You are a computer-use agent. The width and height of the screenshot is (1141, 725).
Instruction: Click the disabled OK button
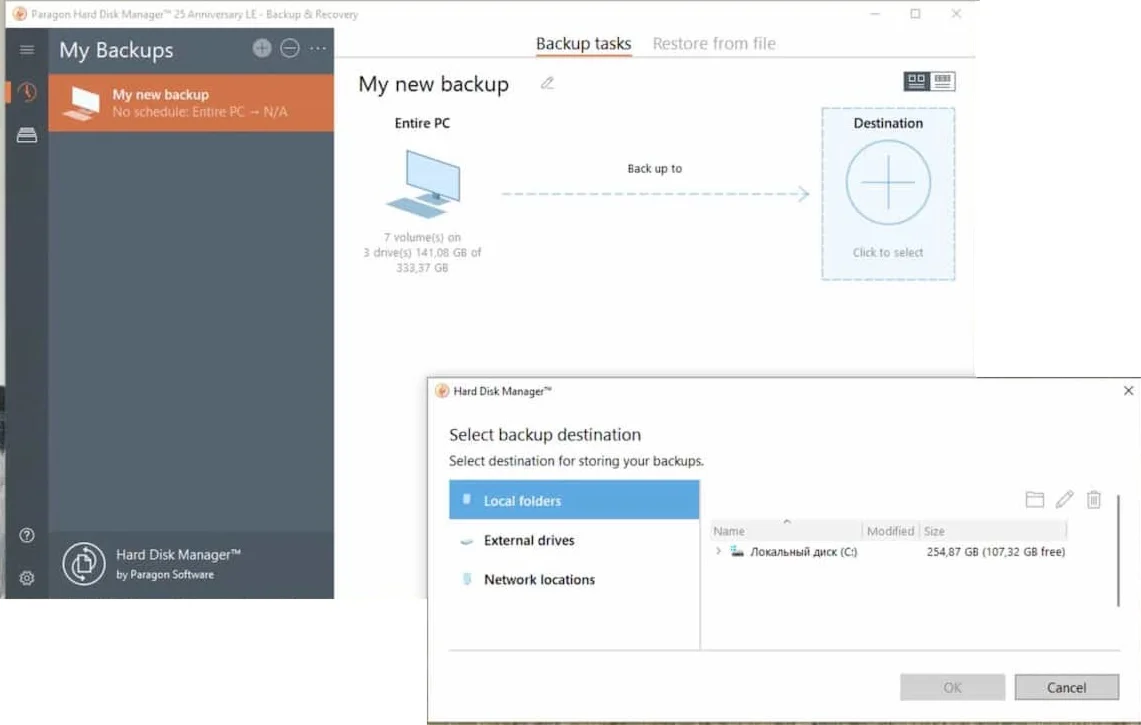pyautogui.click(x=953, y=687)
